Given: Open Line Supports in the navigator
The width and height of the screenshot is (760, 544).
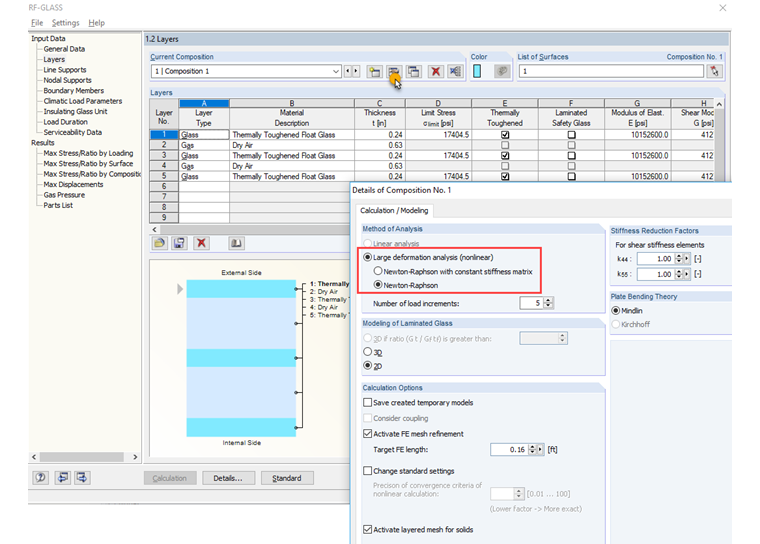Looking at the screenshot, I should 65,70.
